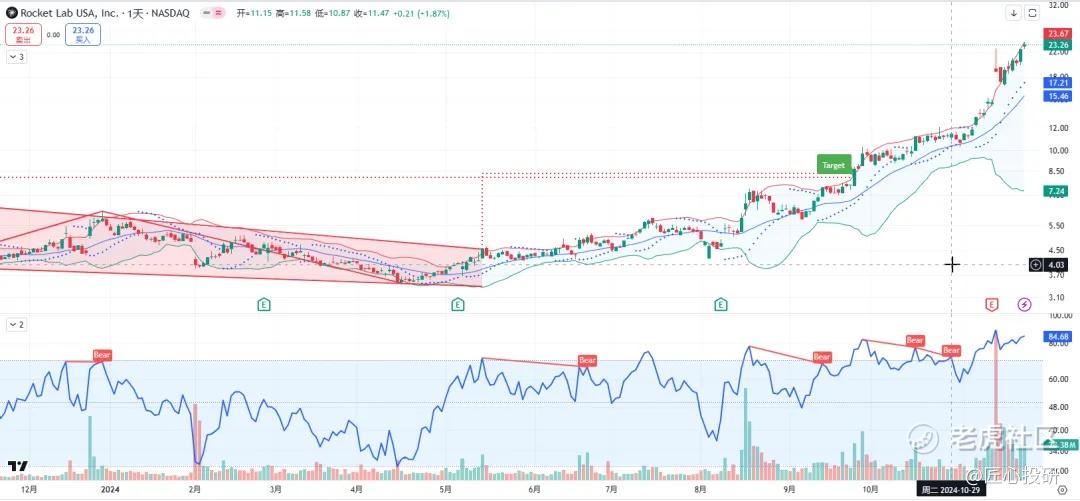The height and width of the screenshot is (501, 1080).
Task: Click the 8月 label on the time axis
Action: 700,490
